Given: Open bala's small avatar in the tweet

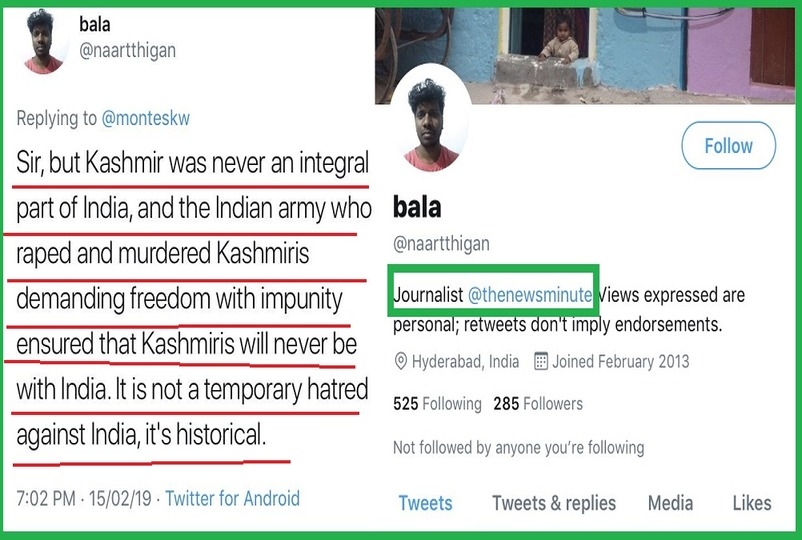Looking at the screenshot, I should (43, 42).
